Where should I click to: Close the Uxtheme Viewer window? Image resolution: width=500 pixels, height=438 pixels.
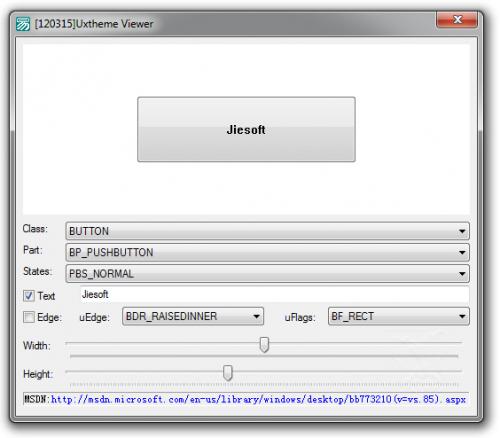457,20
